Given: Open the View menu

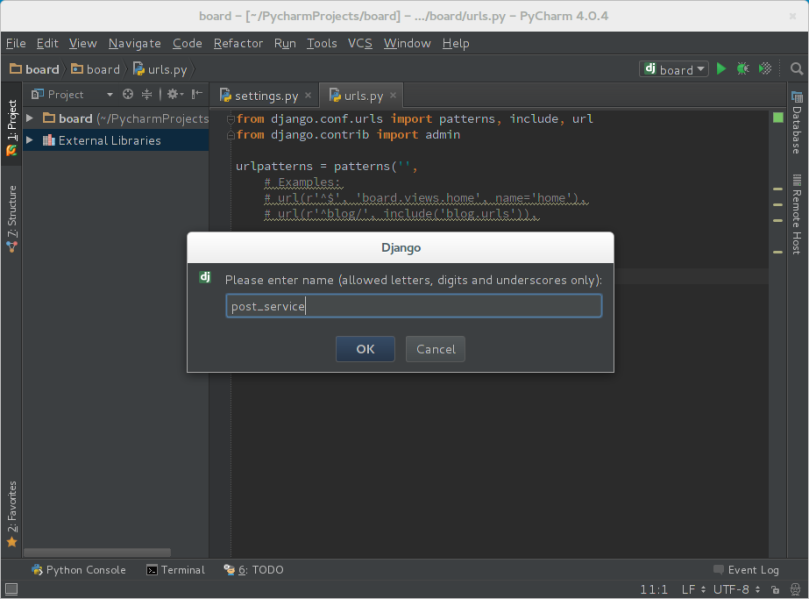Looking at the screenshot, I should (x=83, y=43).
